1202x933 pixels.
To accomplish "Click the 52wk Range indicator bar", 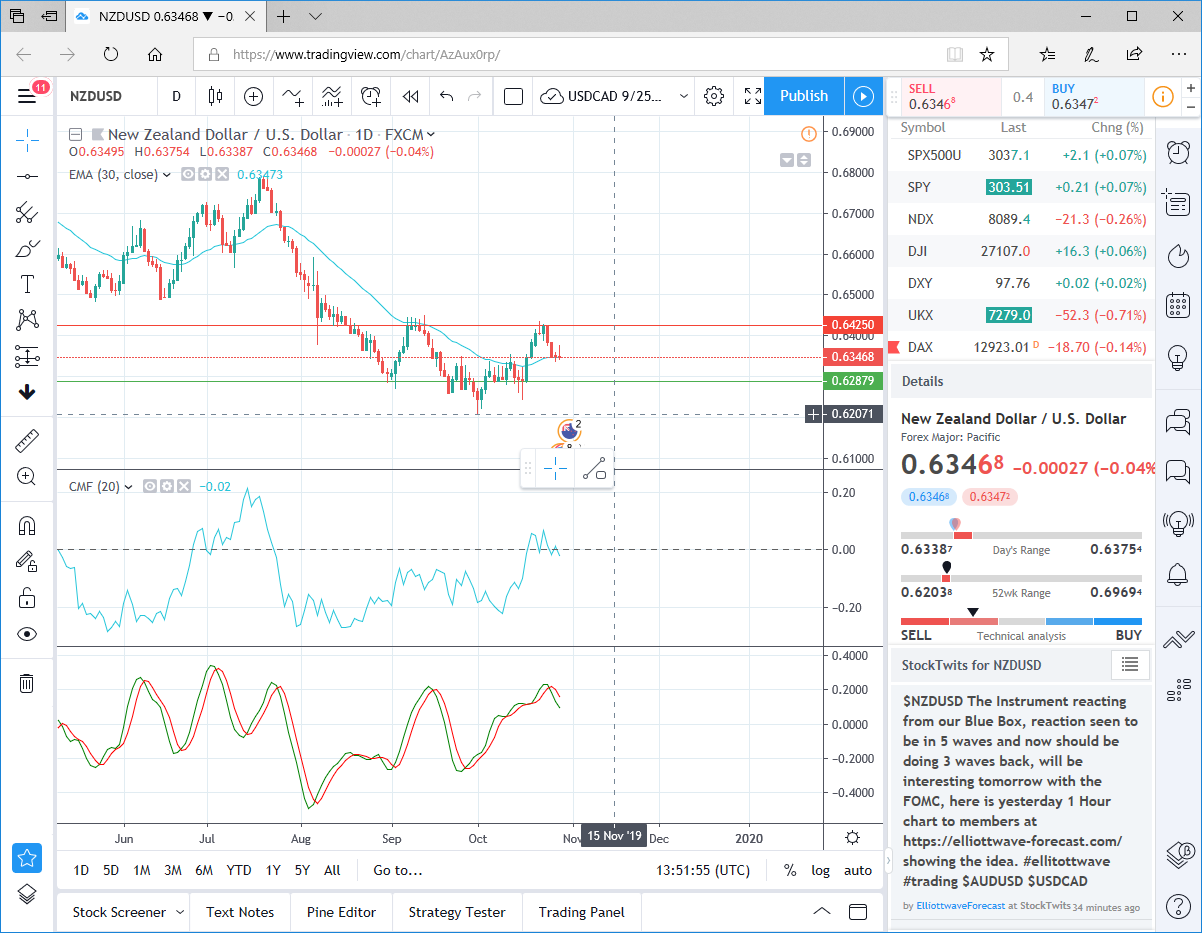I will (x=1021, y=578).
